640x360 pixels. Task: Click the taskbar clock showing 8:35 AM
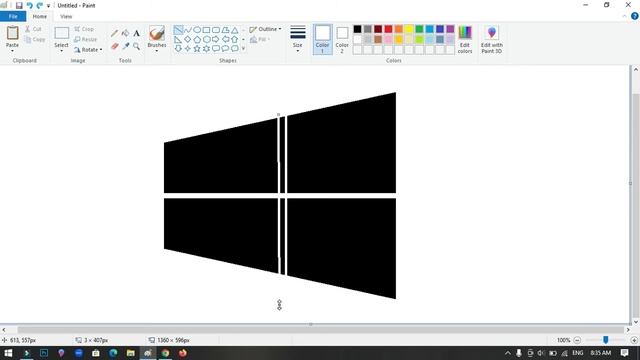click(600, 353)
